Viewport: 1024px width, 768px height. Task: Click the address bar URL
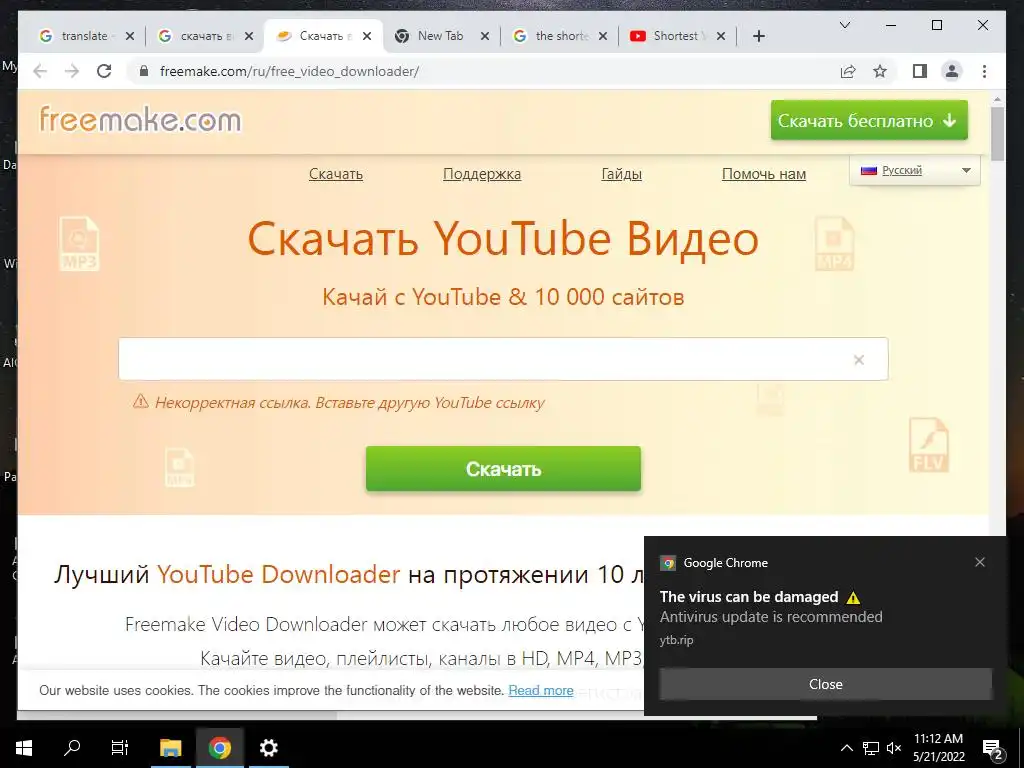tap(289, 71)
